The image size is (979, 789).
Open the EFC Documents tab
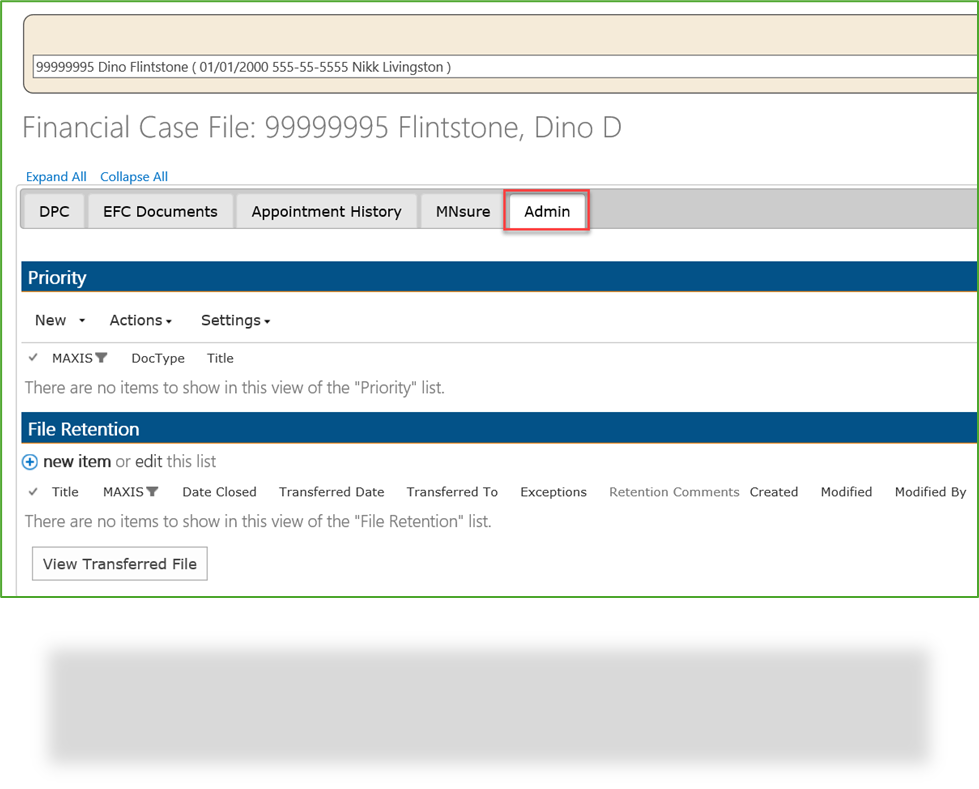[x=160, y=211]
